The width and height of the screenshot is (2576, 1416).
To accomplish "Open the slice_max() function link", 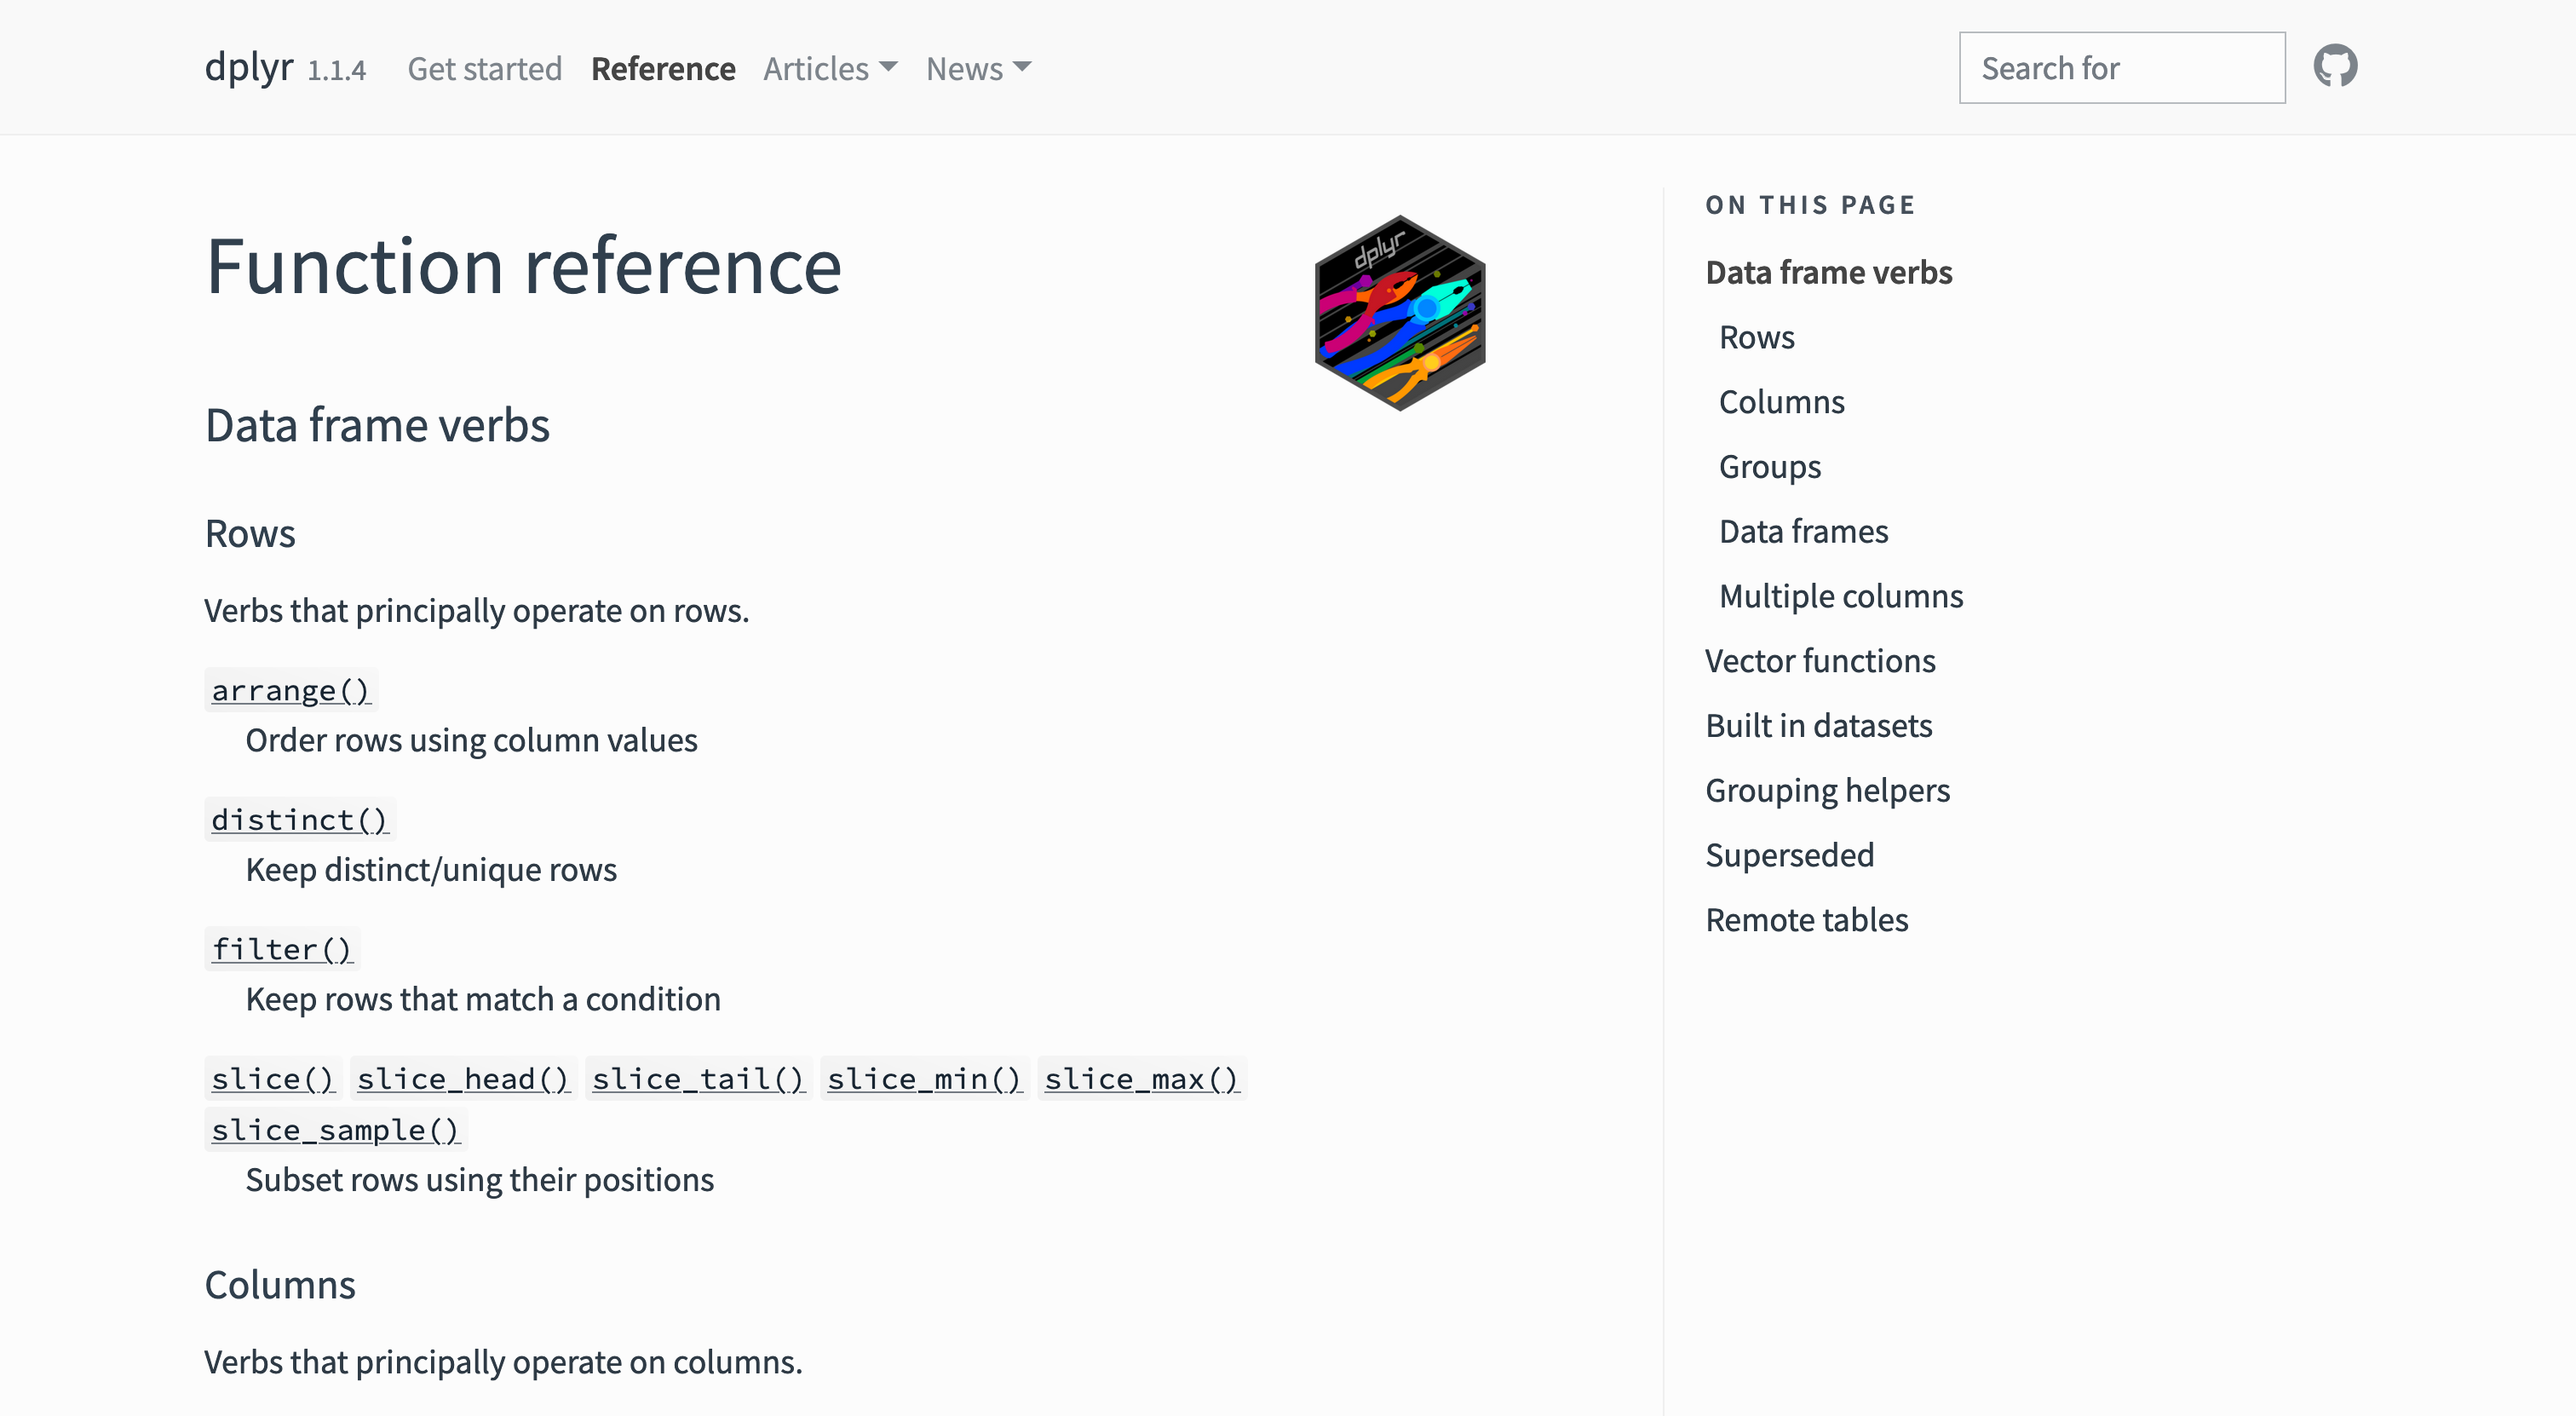I will click(x=1142, y=1078).
